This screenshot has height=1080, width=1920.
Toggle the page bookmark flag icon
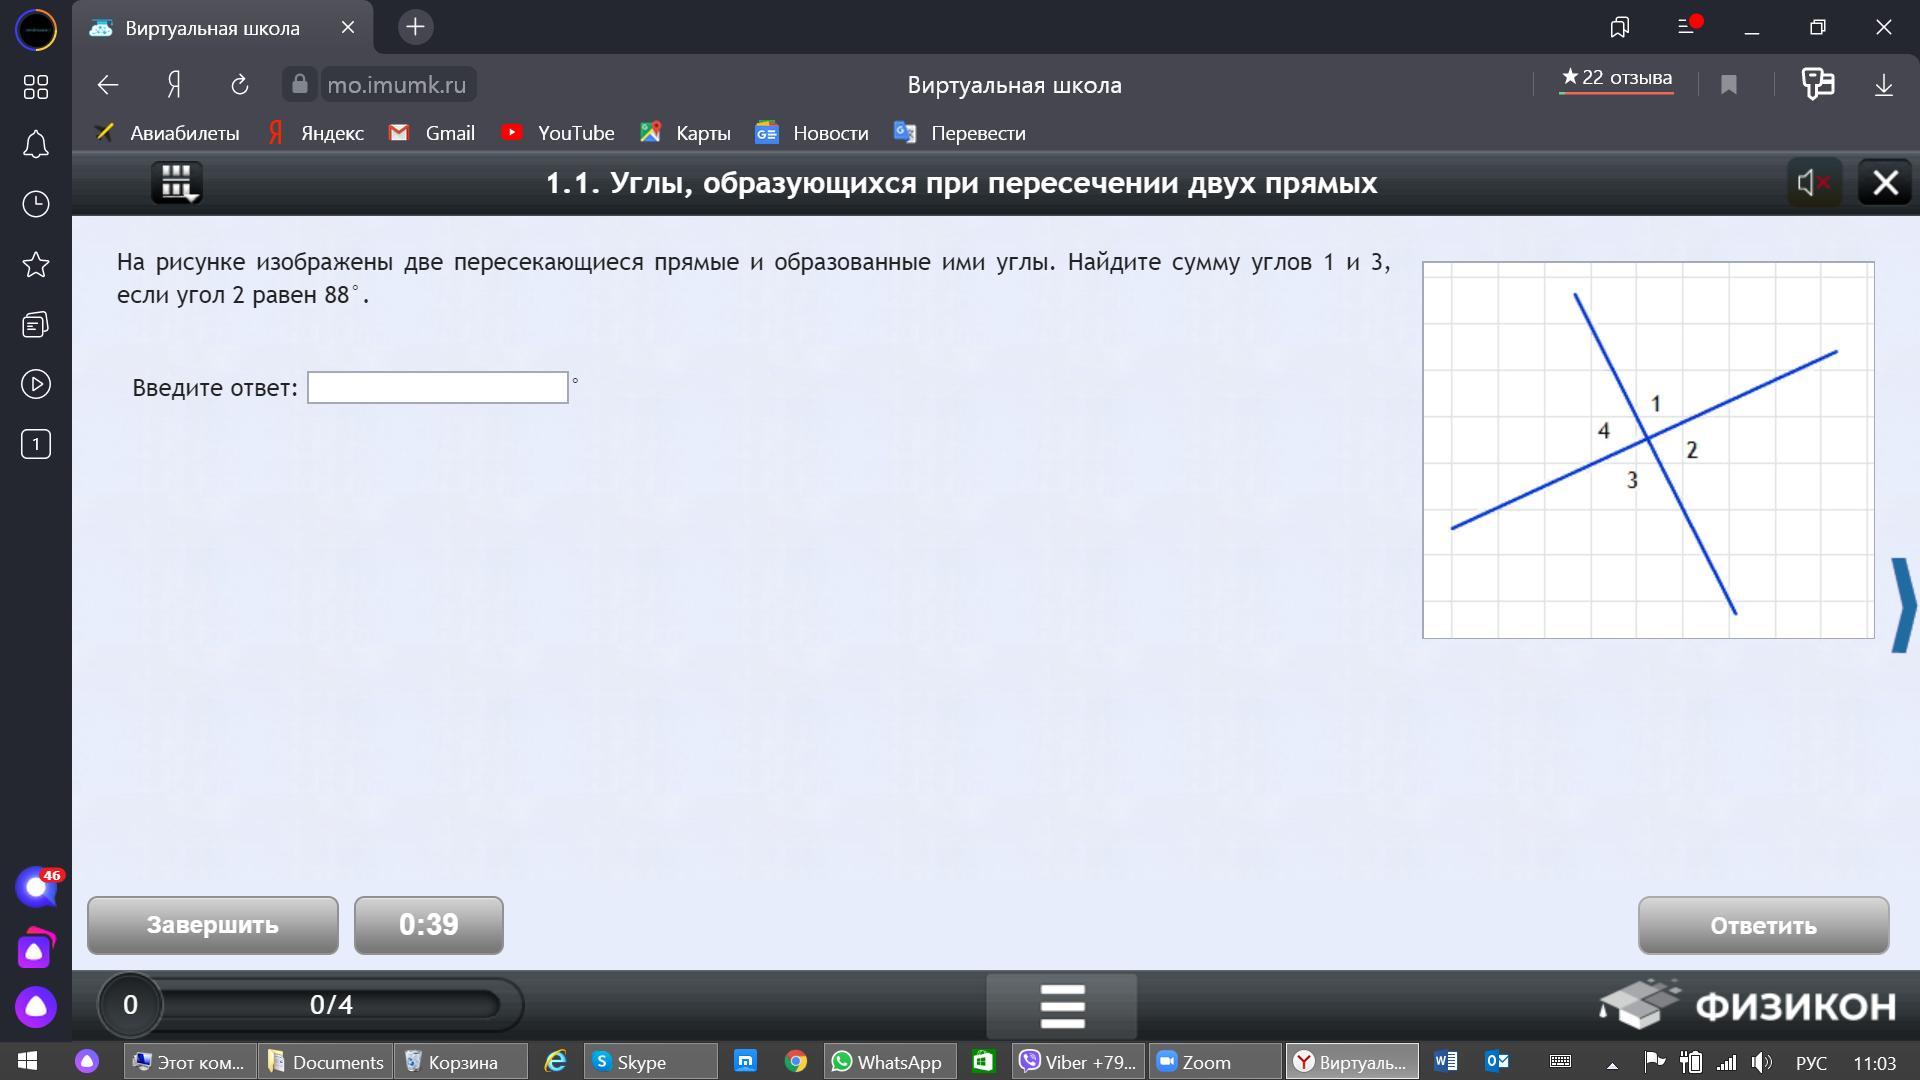(1728, 85)
